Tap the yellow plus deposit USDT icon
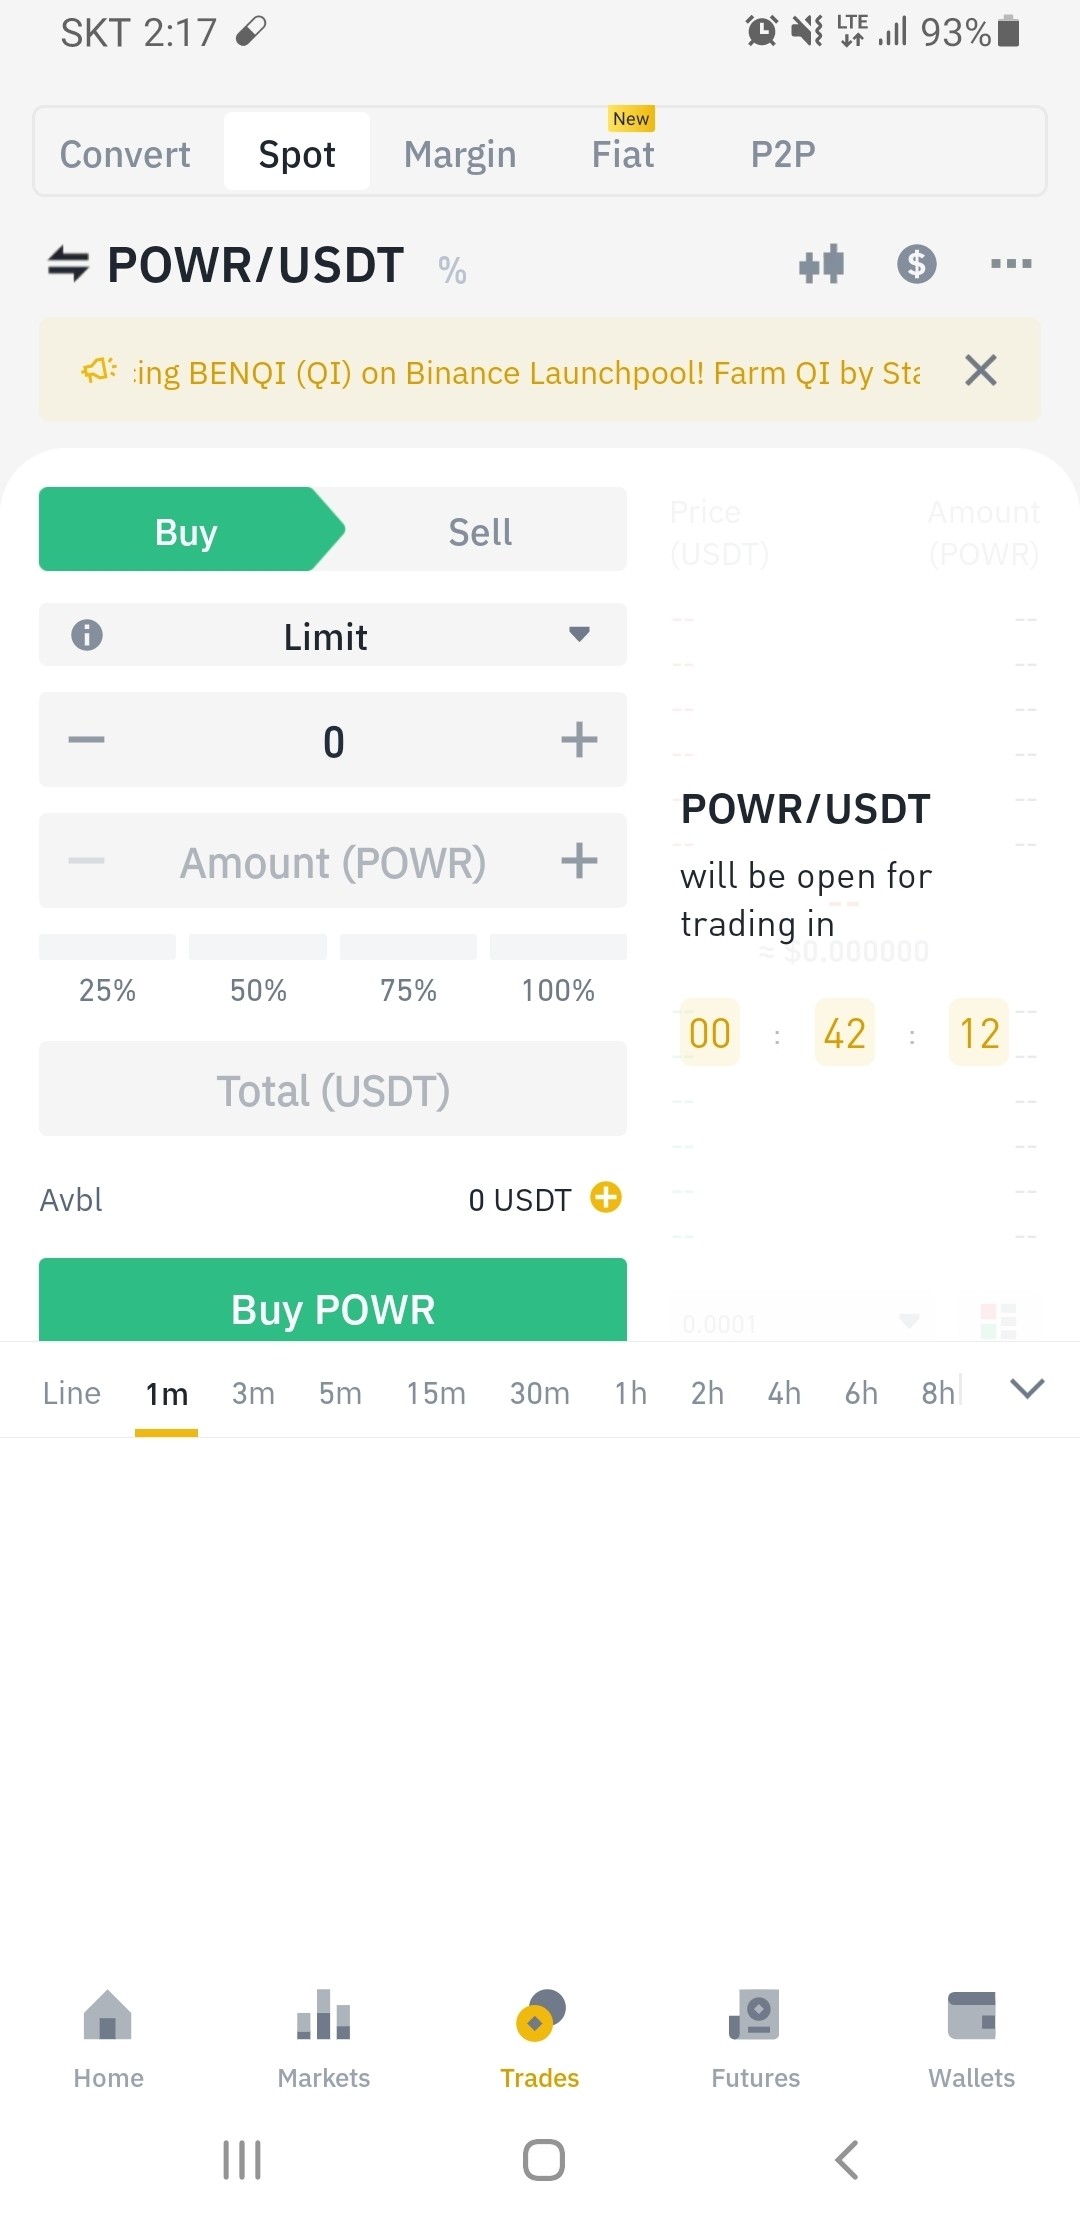 point(606,1197)
